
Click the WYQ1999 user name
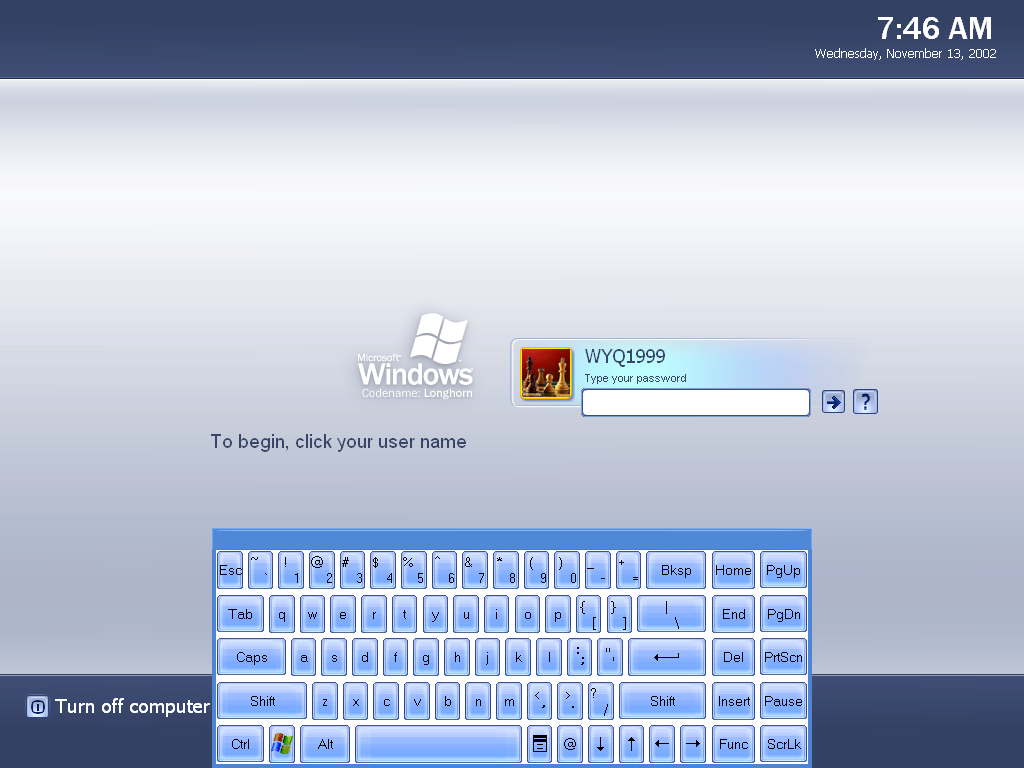[625, 356]
